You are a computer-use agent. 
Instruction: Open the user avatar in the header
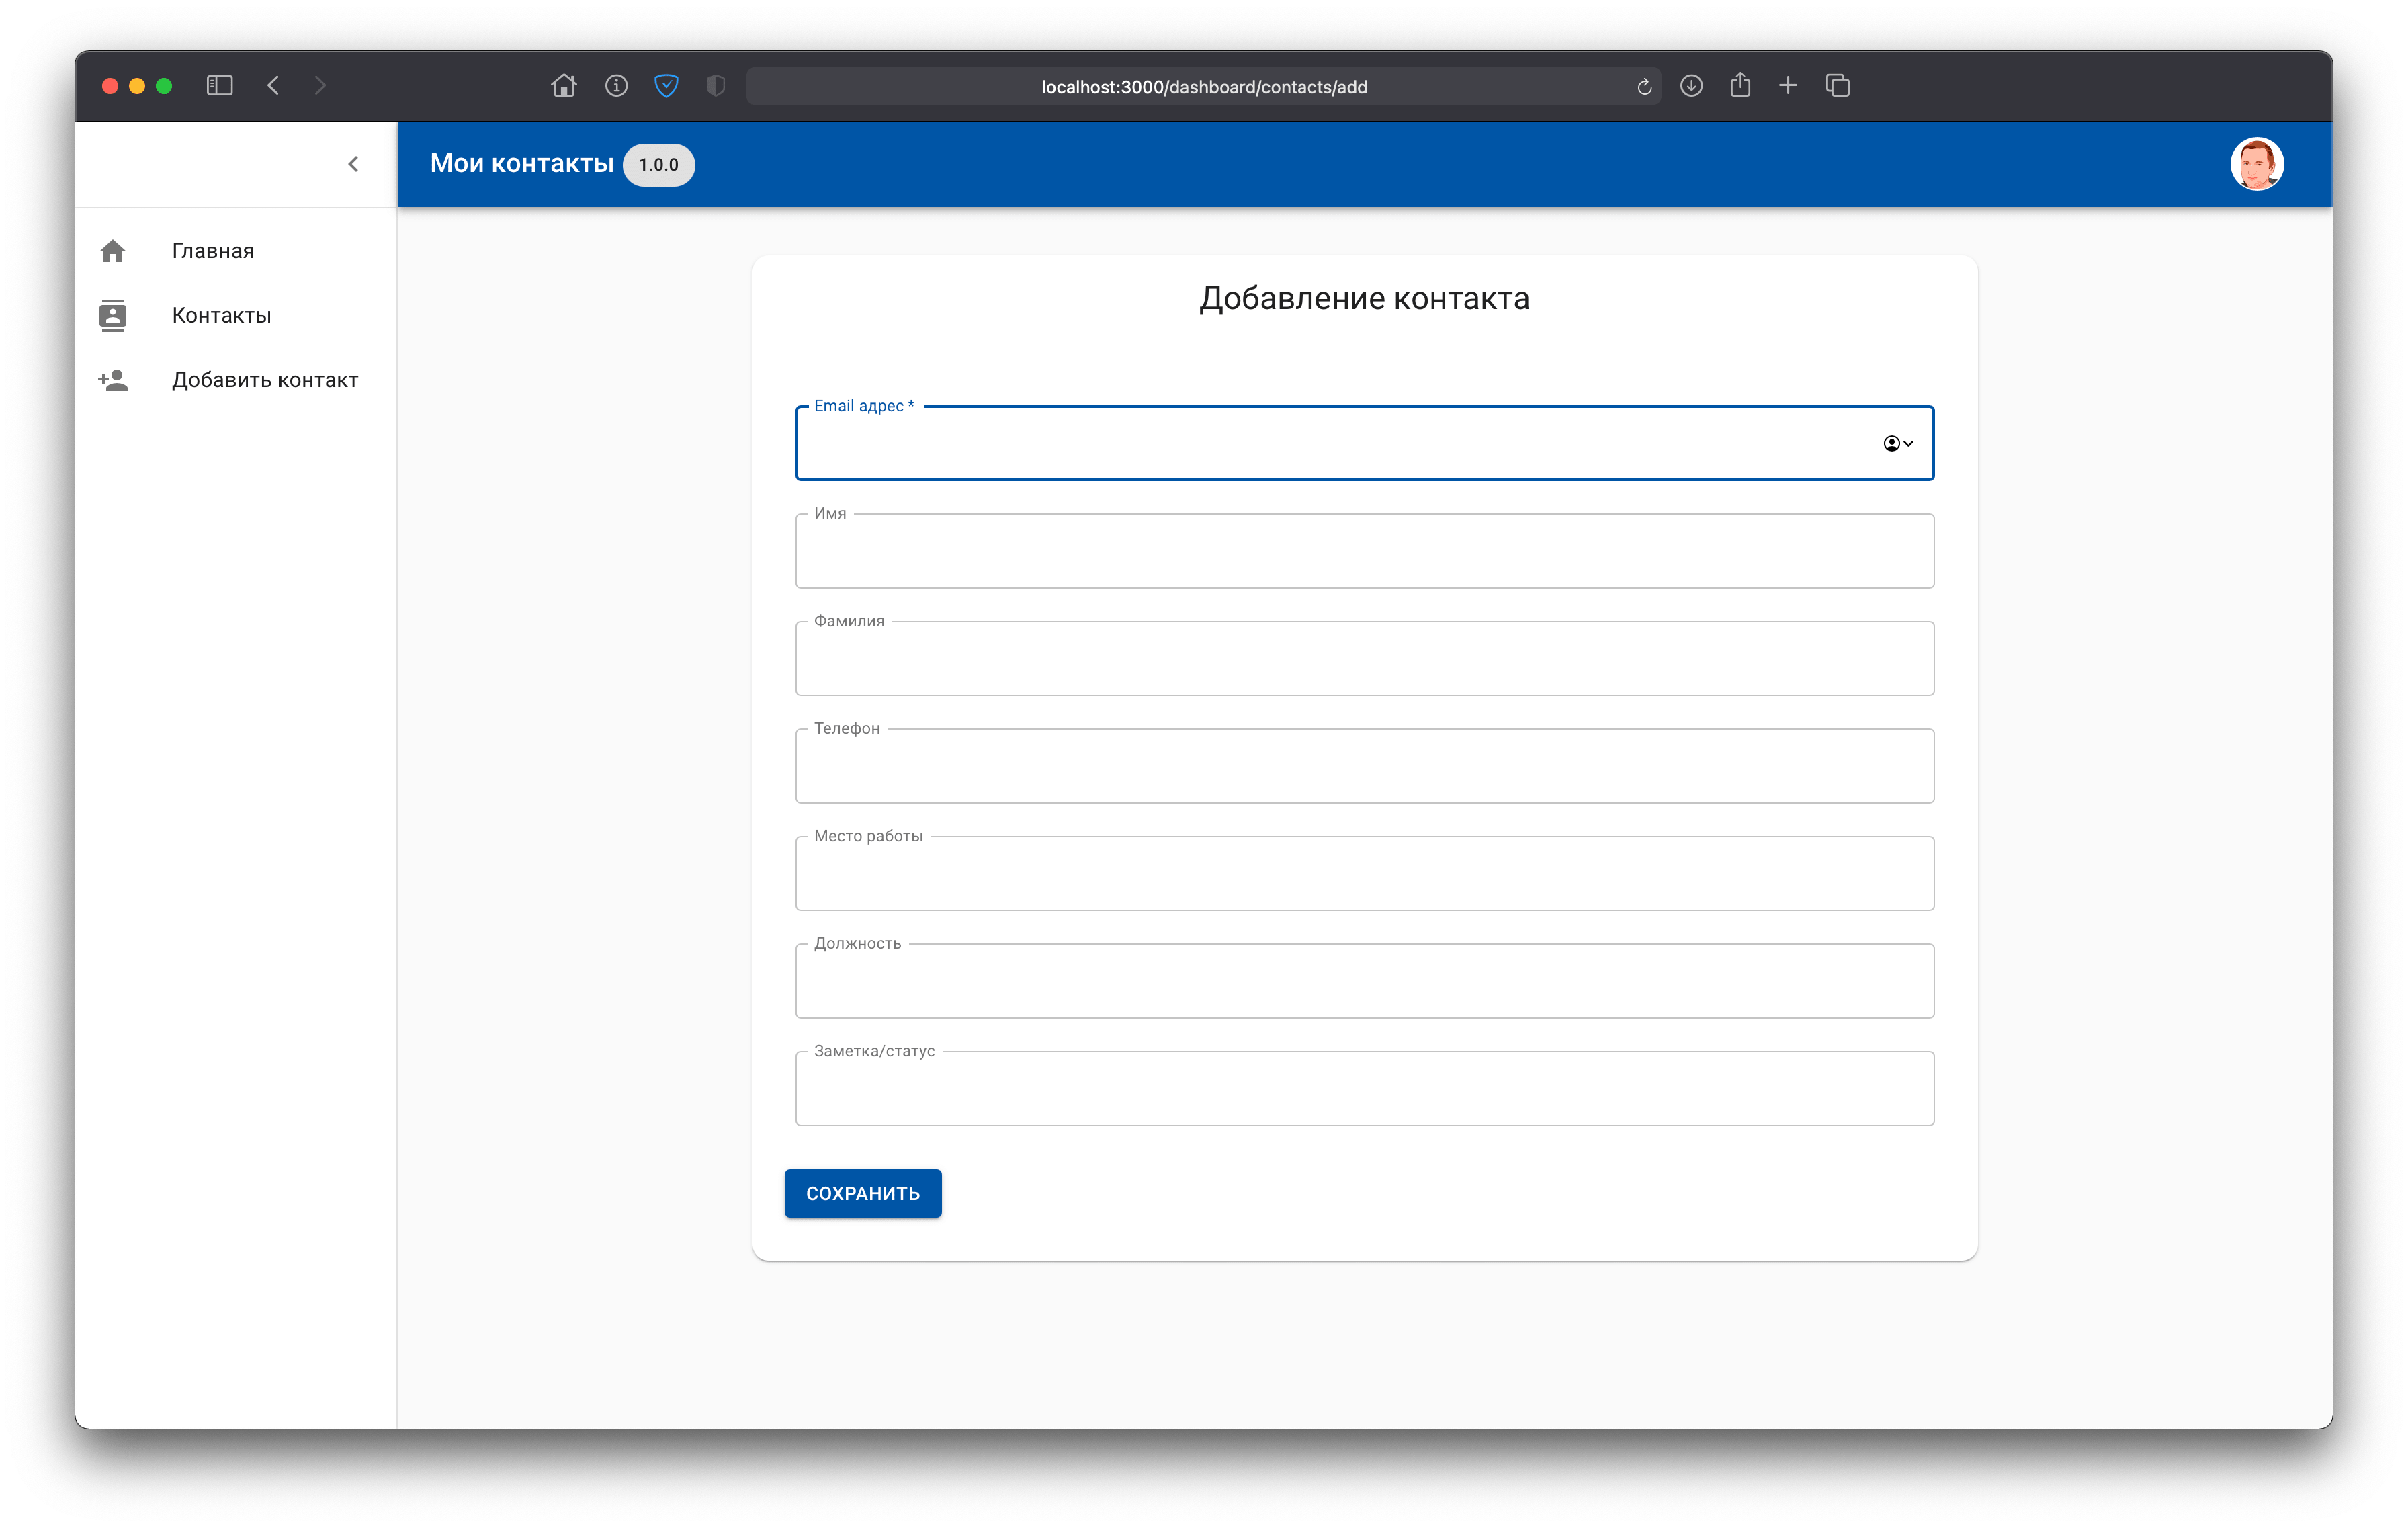pyautogui.click(x=2256, y=164)
